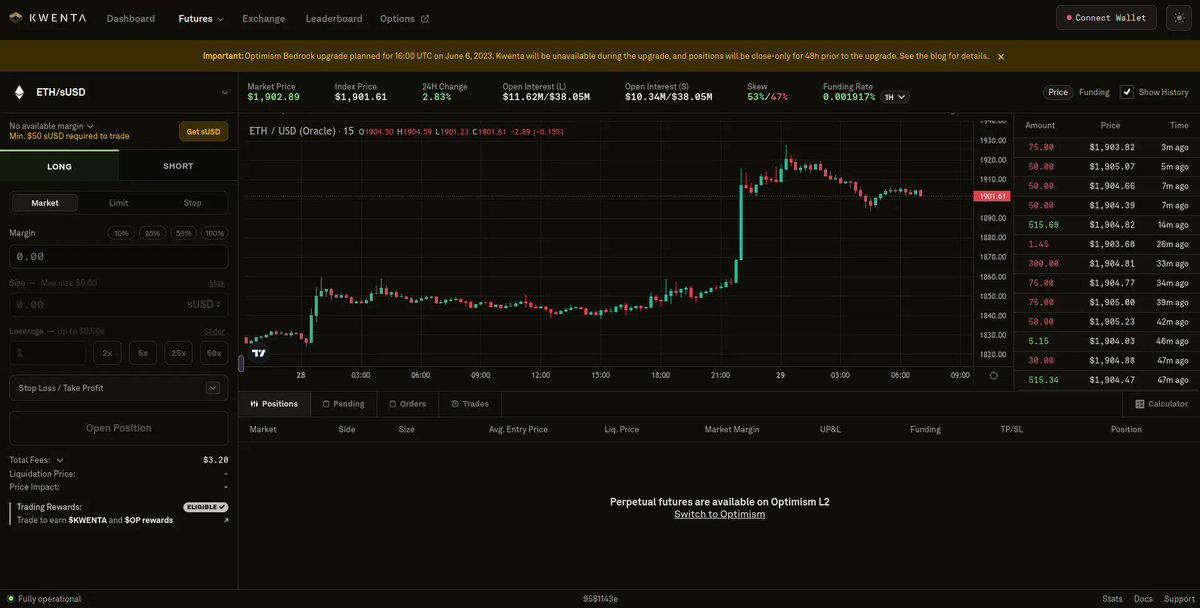1200x608 pixels.
Task: Focus the Leverage input field
Action: click(47, 353)
